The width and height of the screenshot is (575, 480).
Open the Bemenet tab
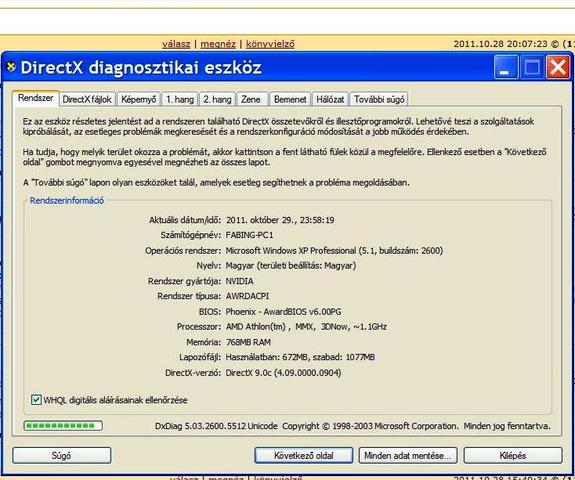pyautogui.click(x=290, y=99)
